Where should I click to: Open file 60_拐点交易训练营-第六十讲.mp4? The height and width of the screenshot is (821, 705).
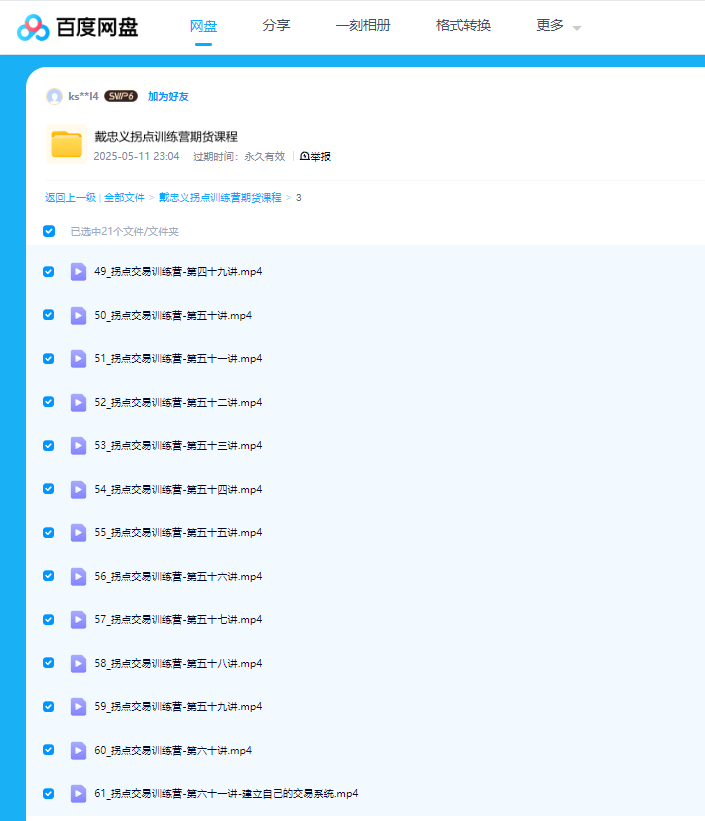[173, 750]
